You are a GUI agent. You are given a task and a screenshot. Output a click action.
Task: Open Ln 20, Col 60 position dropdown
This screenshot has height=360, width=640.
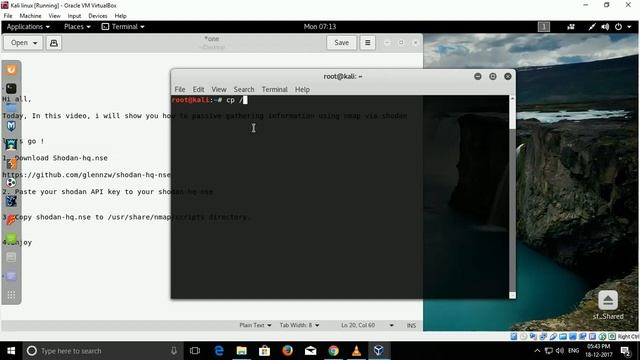pyautogui.click(x=367, y=325)
